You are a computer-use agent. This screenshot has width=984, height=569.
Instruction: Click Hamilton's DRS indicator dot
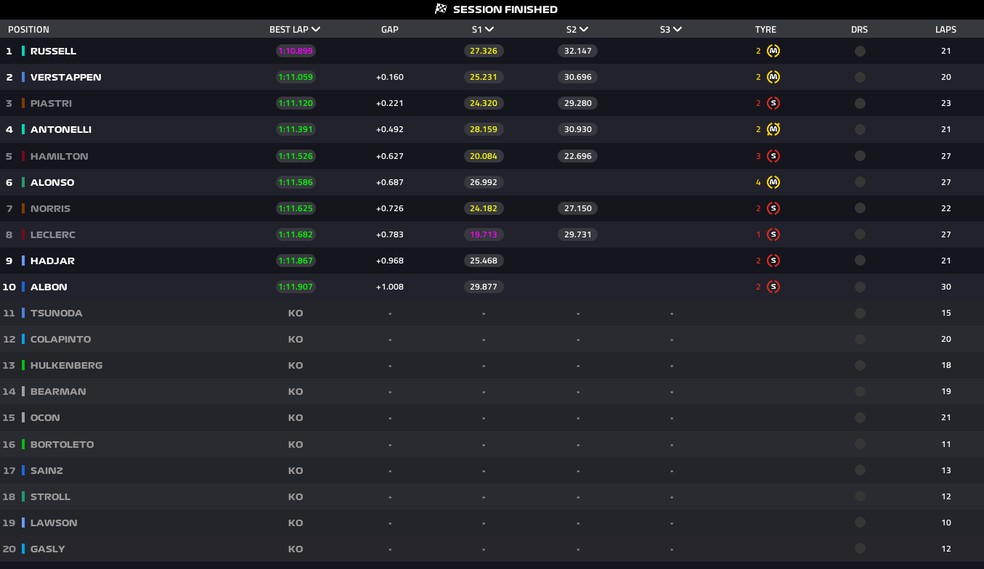(x=860, y=156)
